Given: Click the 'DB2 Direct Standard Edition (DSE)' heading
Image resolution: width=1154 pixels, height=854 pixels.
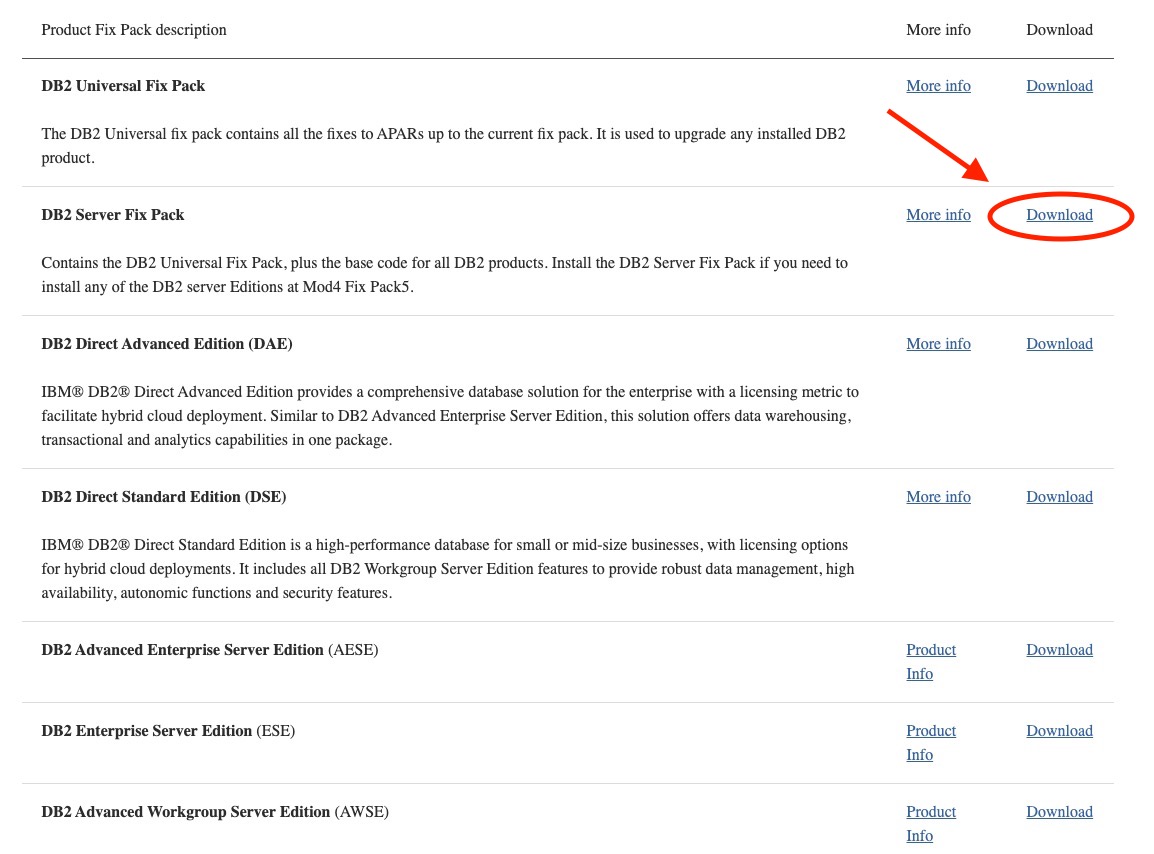Looking at the screenshot, I should click(163, 497).
